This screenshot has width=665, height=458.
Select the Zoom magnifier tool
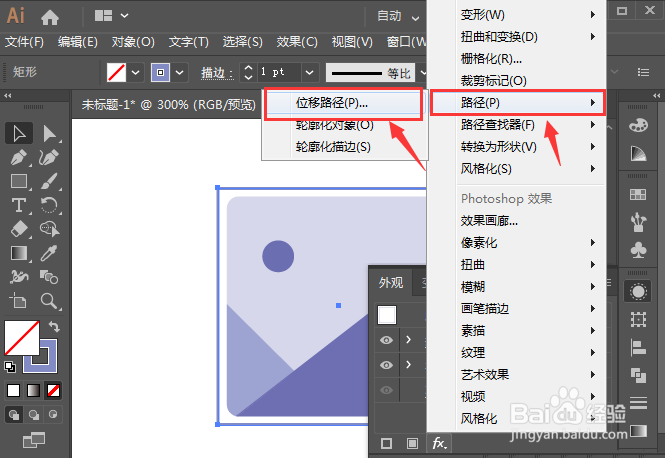click(50, 301)
